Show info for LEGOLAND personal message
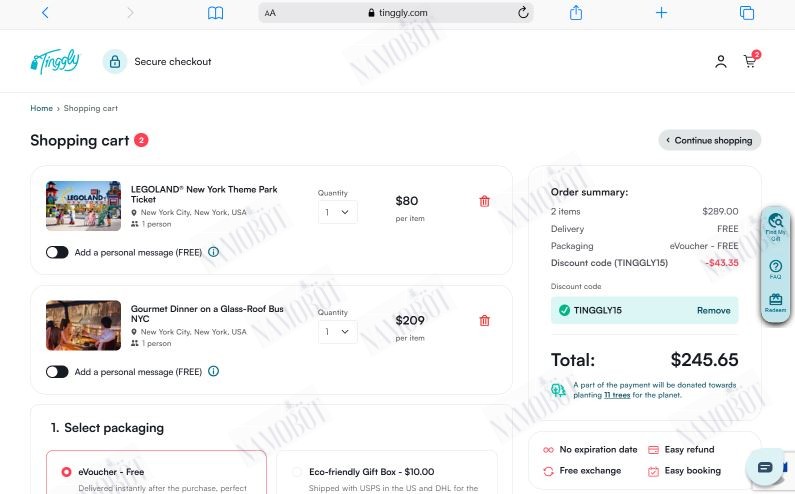Image resolution: width=795 pixels, height=494 pixels. [213, 252]
